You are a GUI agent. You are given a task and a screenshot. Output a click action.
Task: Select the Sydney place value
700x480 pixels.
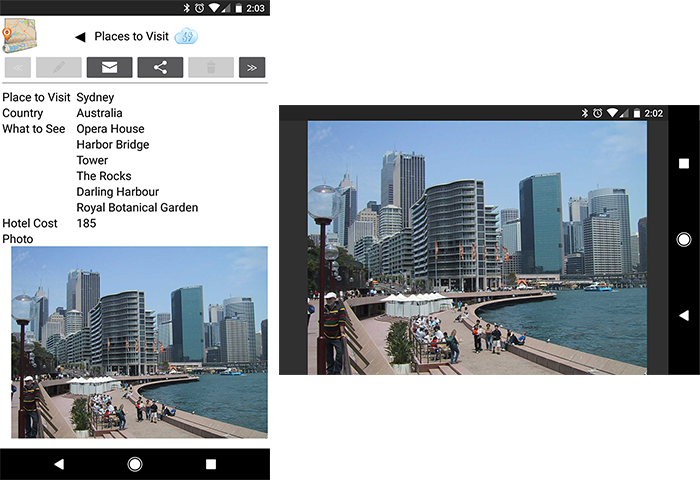point(95,98)
